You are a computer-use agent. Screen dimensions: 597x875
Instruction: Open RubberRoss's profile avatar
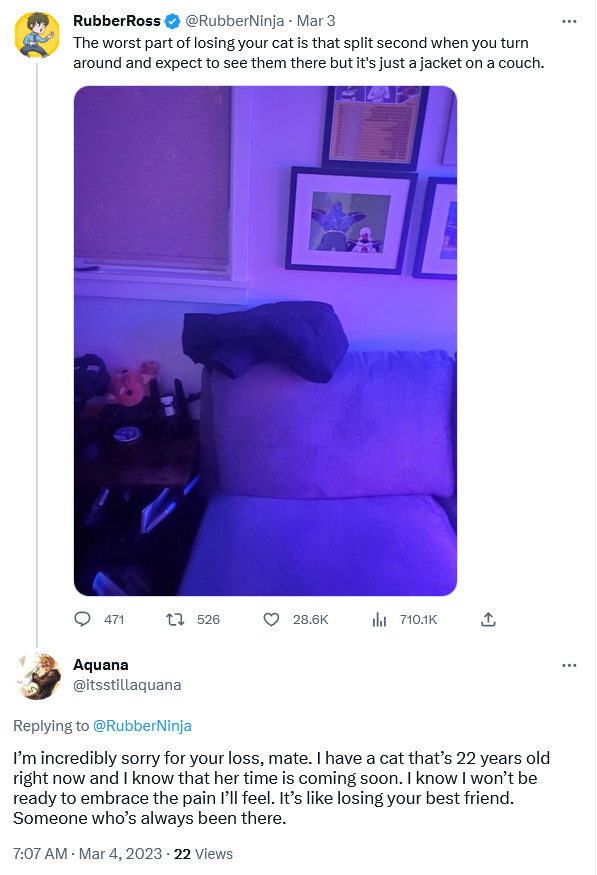[37, 35]
